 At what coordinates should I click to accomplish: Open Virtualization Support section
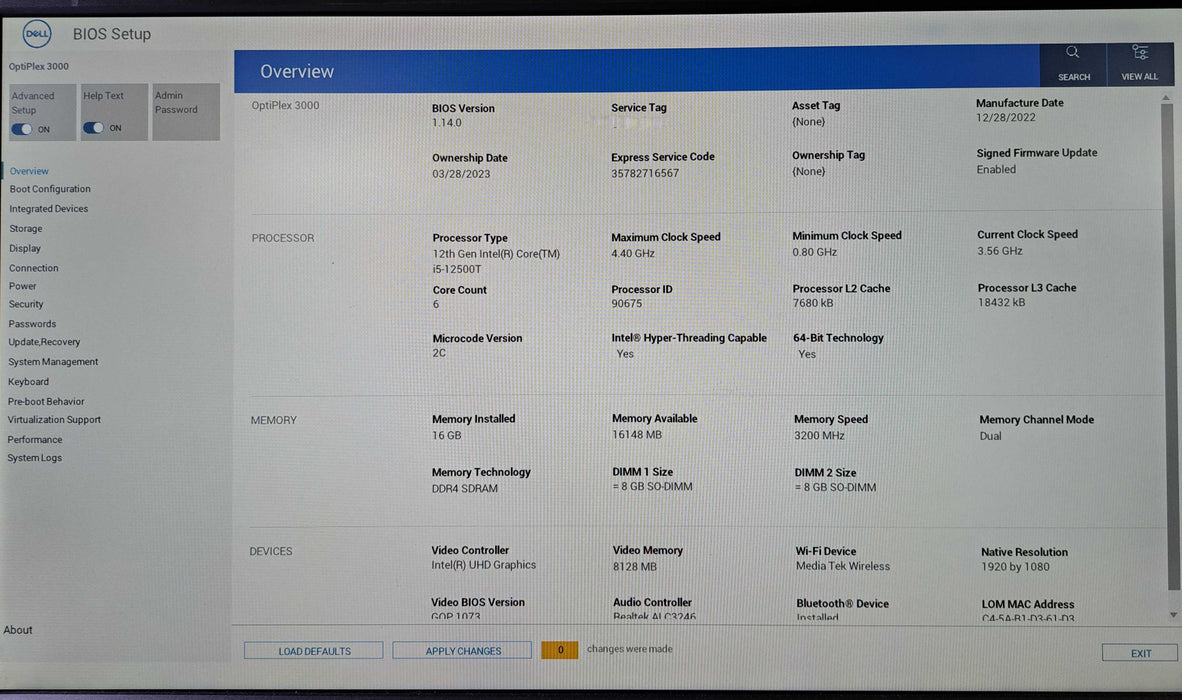pyautogui.click(x=54, y=420)
